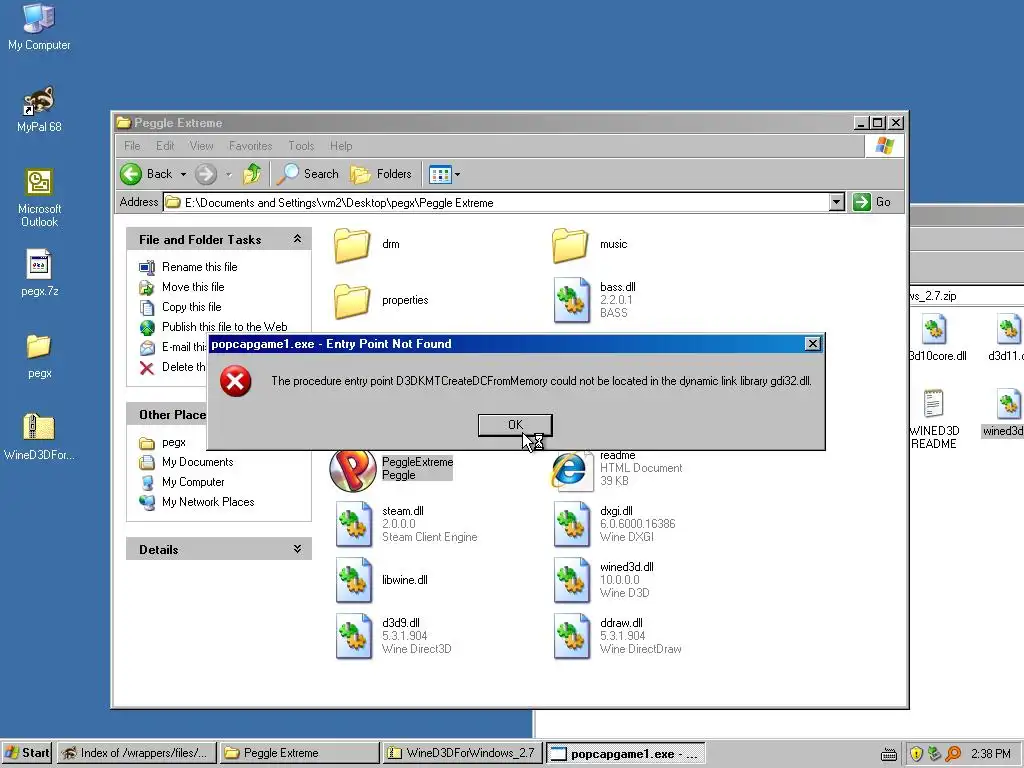Click Copy this file

(191, 307)
